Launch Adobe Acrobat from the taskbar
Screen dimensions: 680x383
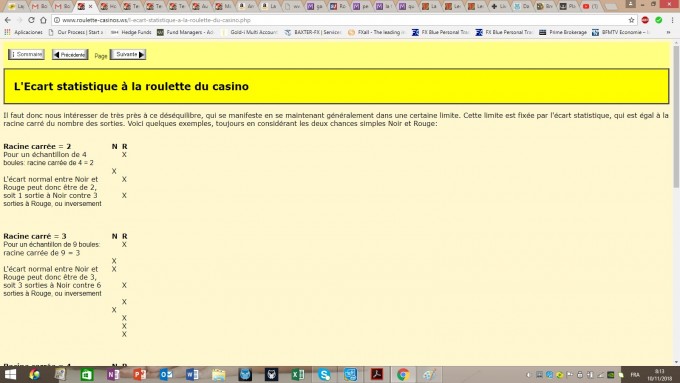click(x=376, y=374)
